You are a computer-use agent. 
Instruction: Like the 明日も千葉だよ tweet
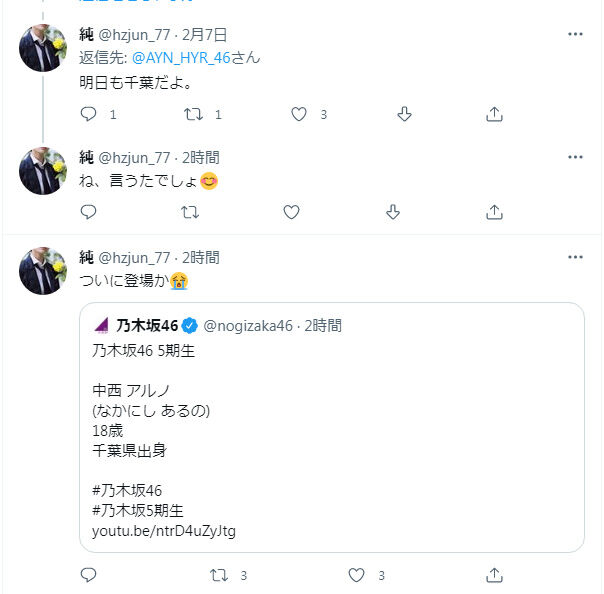[299, 114]
